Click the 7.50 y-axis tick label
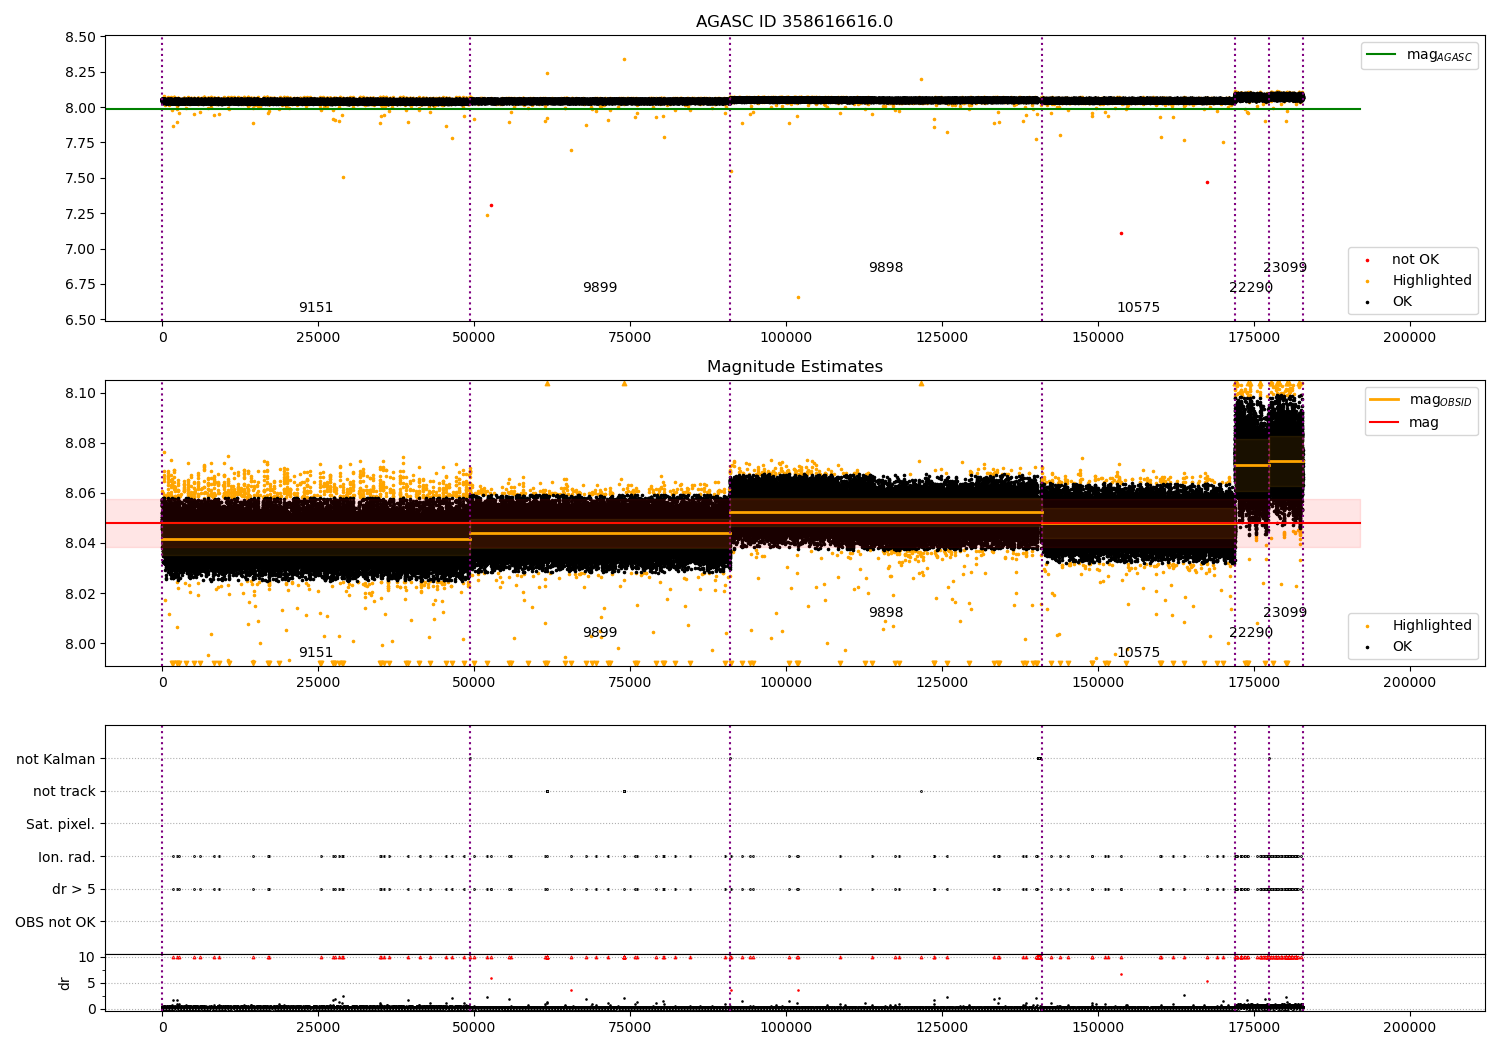 pyautogui.click(x=80, y=179)
